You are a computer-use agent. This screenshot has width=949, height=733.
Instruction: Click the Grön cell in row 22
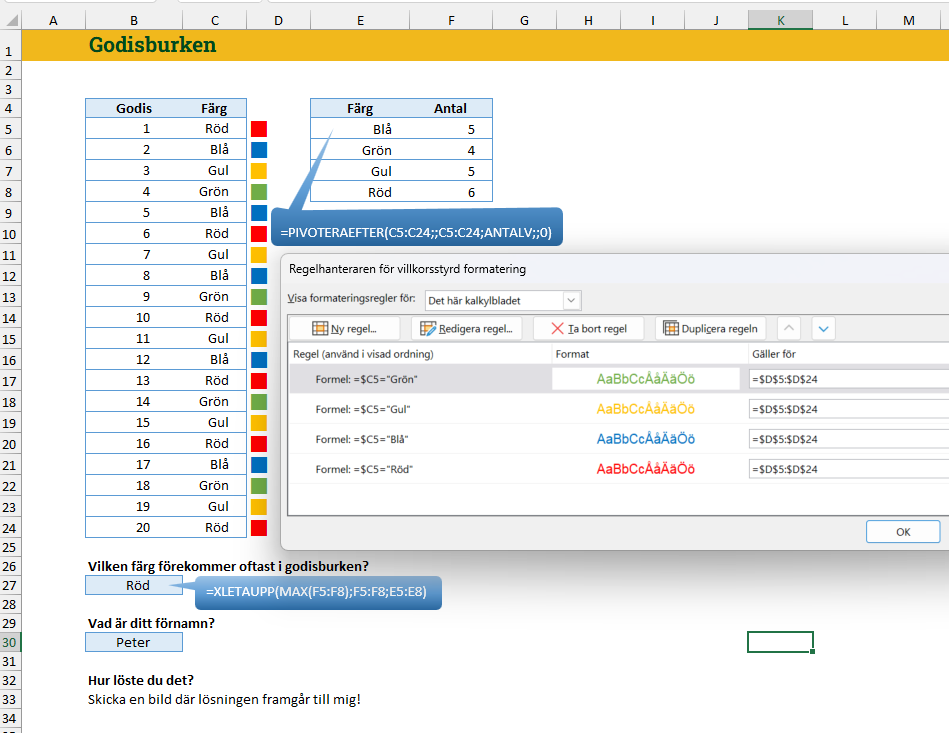coord(214,485)
